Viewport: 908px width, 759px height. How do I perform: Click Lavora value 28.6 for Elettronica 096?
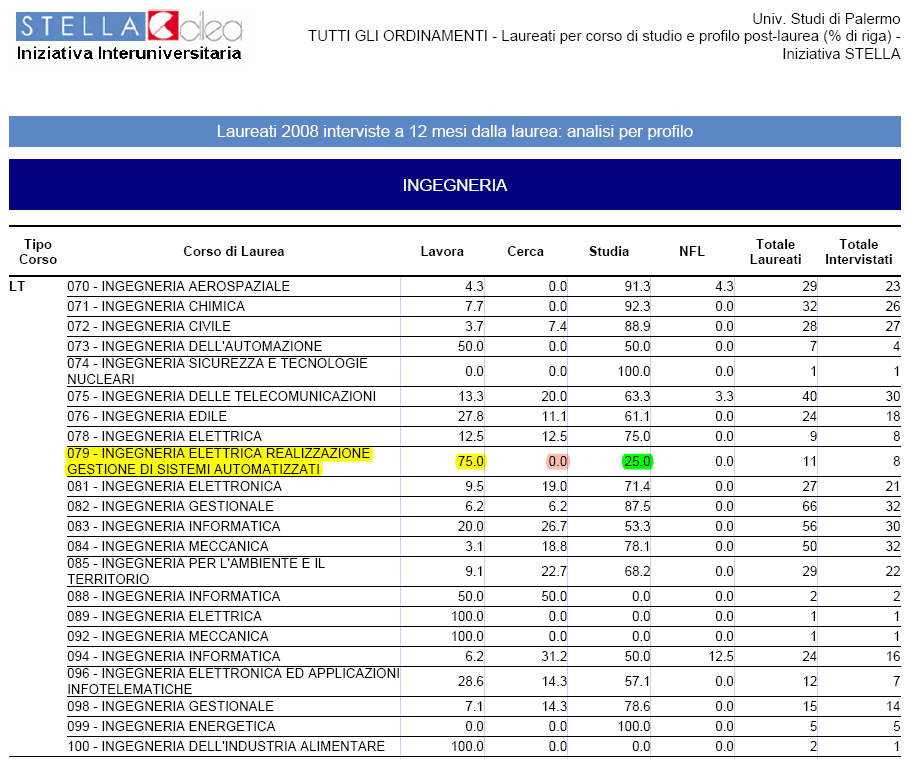click(470, 681)
